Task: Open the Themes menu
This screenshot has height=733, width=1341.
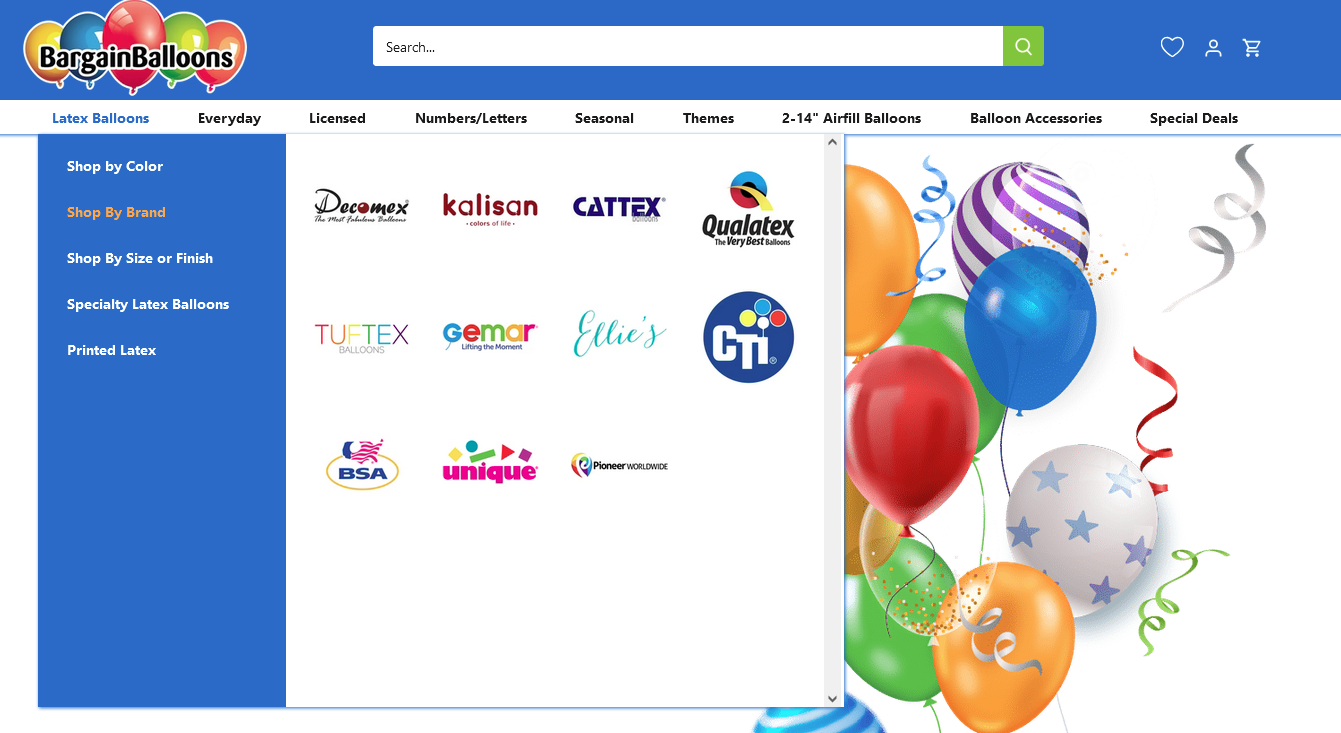Action: [x=708, y=118]
